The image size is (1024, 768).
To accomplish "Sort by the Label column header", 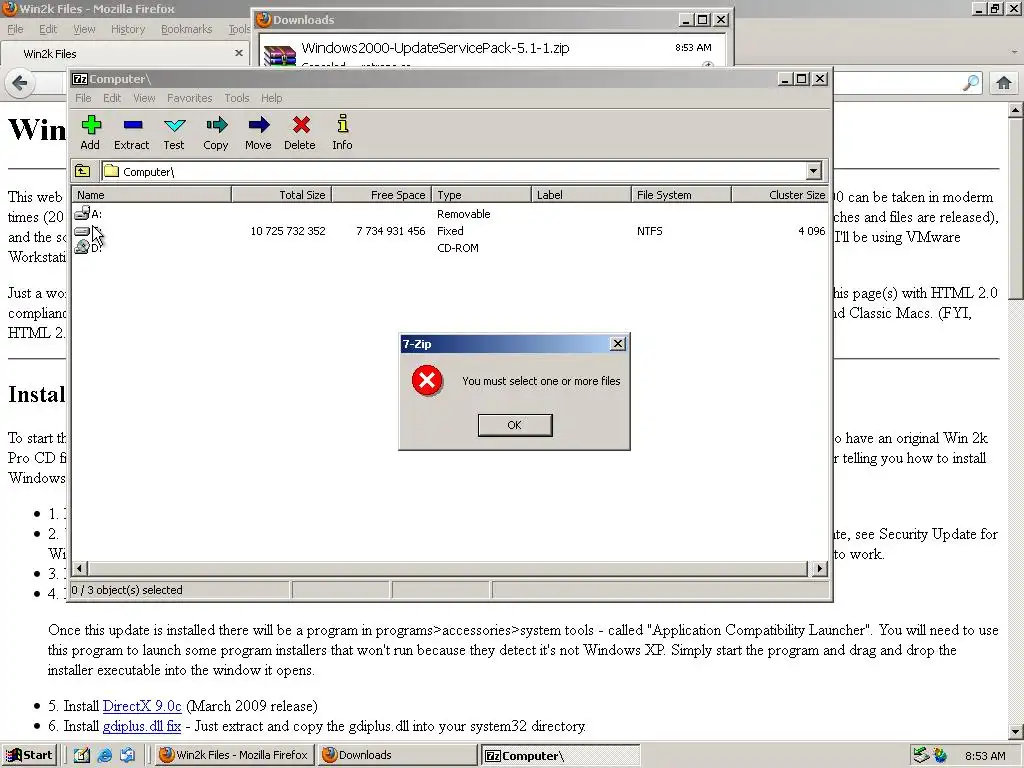I will click(x=581, y=195).
